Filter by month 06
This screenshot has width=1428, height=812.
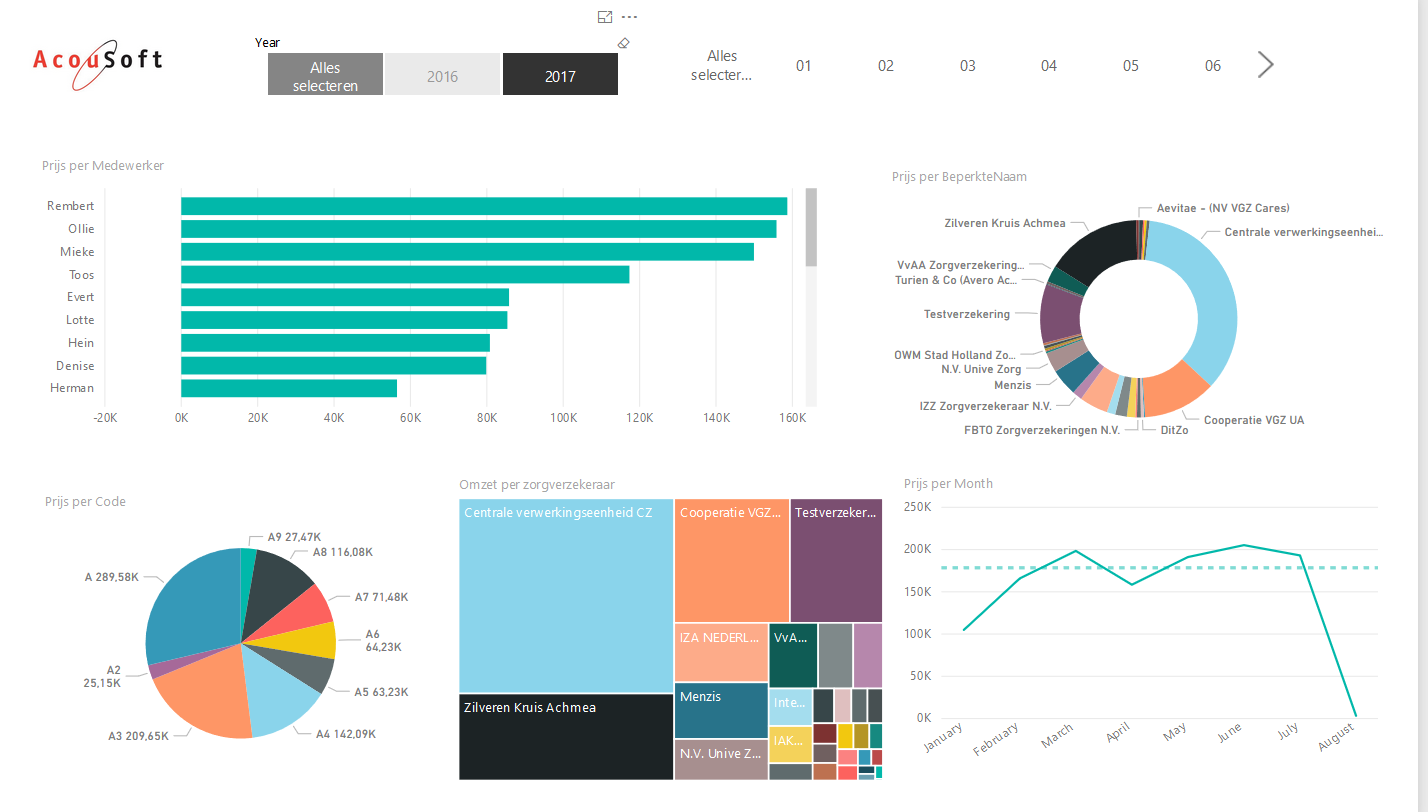[x=1213, y=66]
